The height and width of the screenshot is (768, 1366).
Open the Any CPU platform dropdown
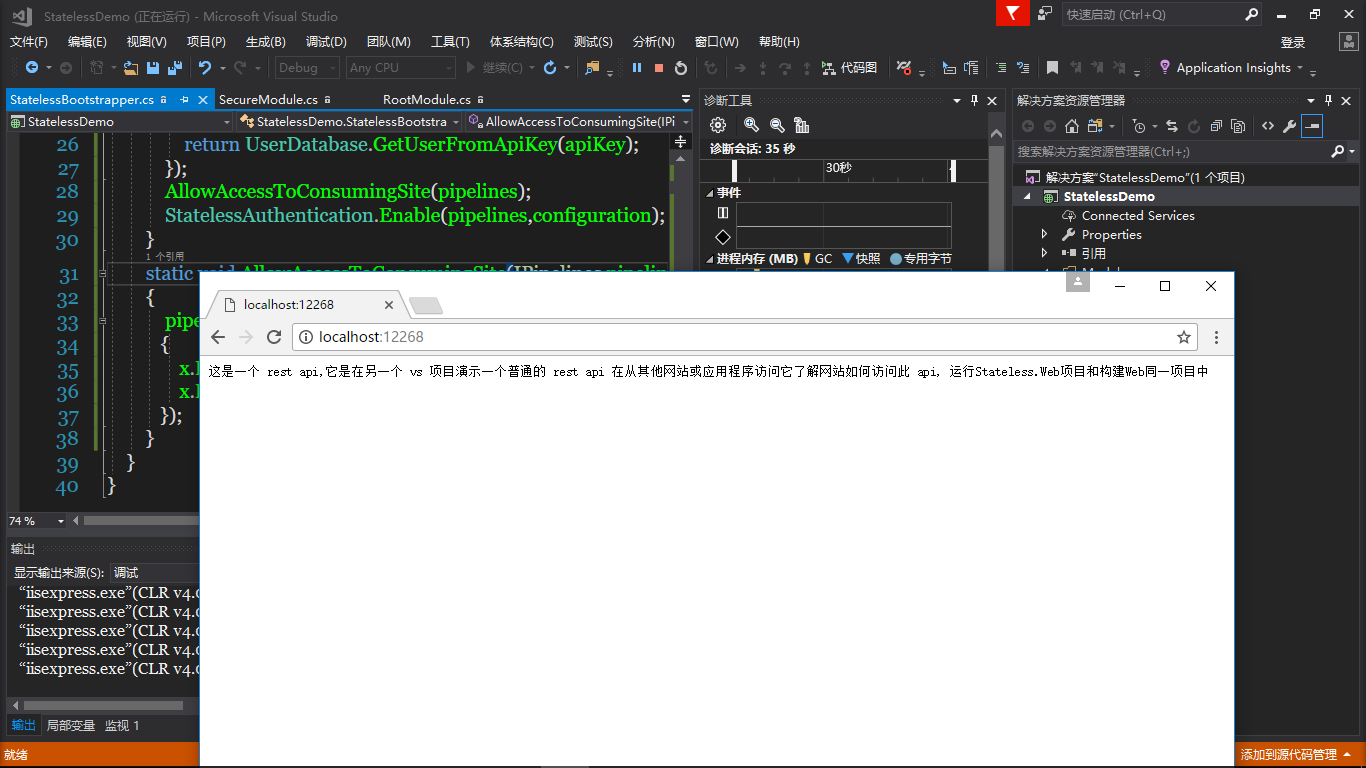(x=400, y=68)
